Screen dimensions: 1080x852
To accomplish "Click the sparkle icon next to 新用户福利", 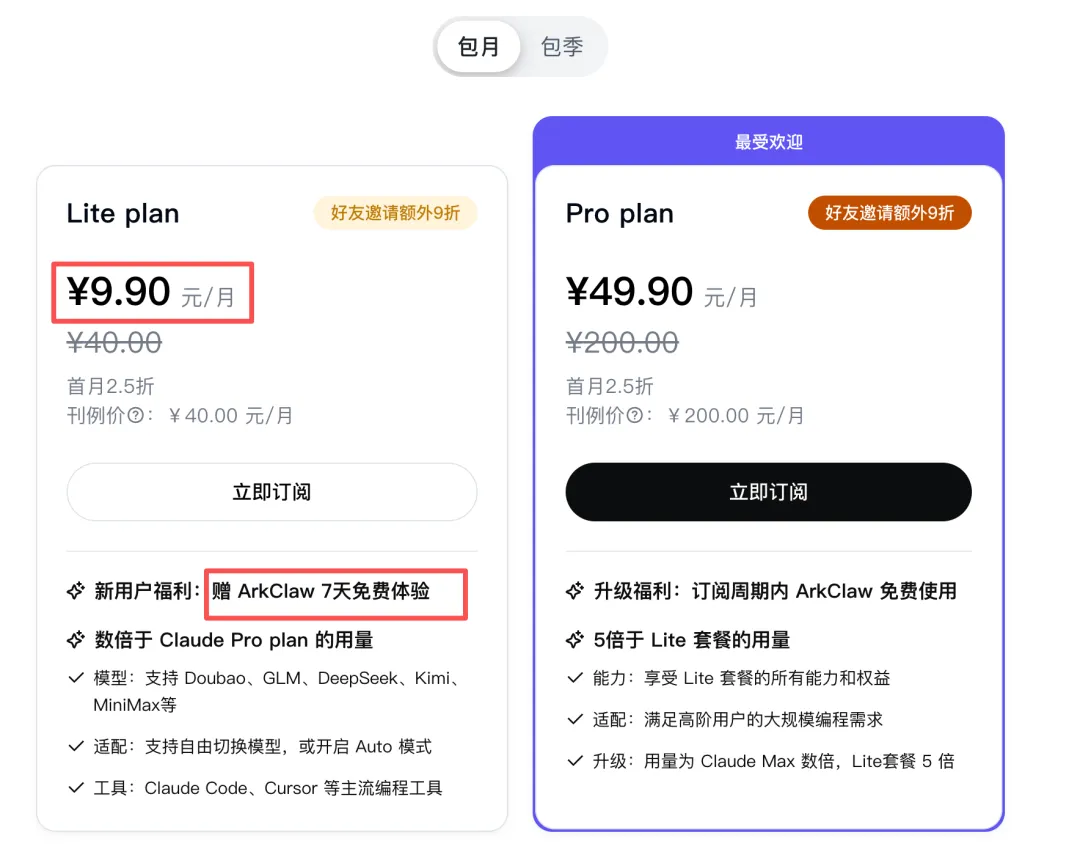I will click(75, 592).
